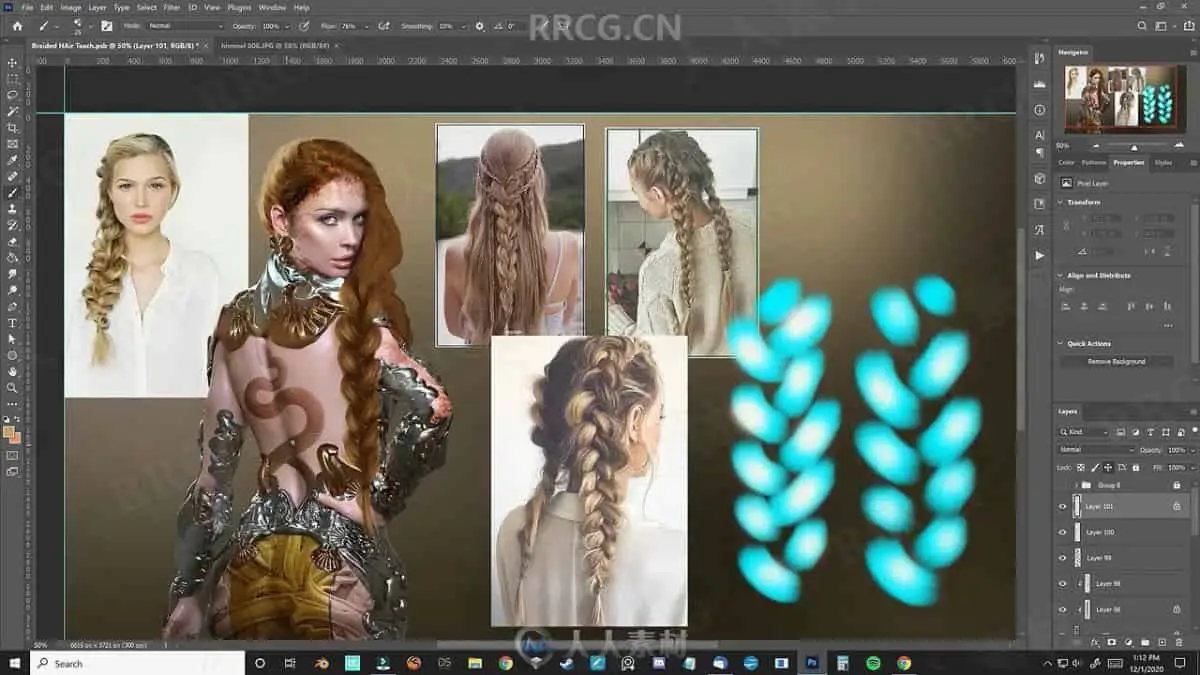Select the Lasso tool
The image size is (1200, 675).
click(13, 95)
